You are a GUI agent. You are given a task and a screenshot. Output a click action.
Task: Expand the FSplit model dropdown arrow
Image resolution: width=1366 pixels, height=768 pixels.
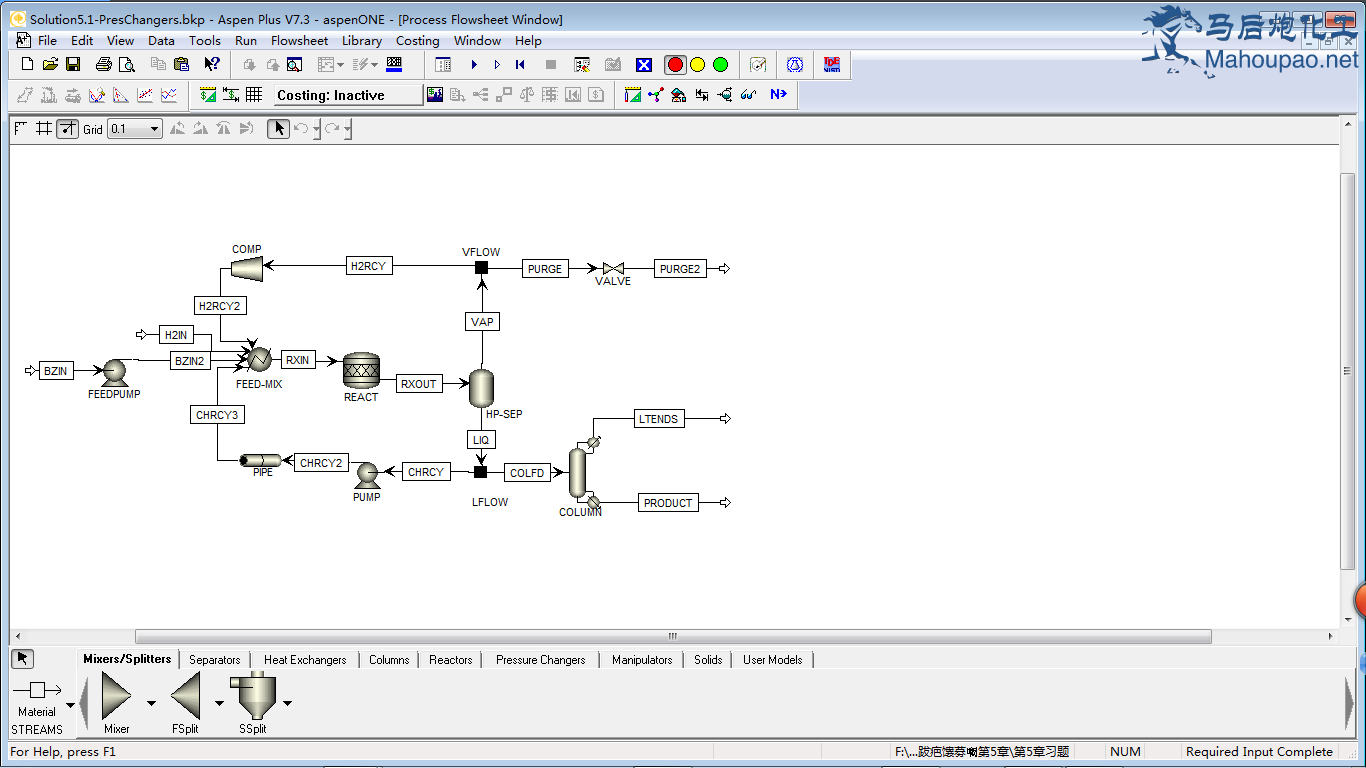click(x=220, y=703)
